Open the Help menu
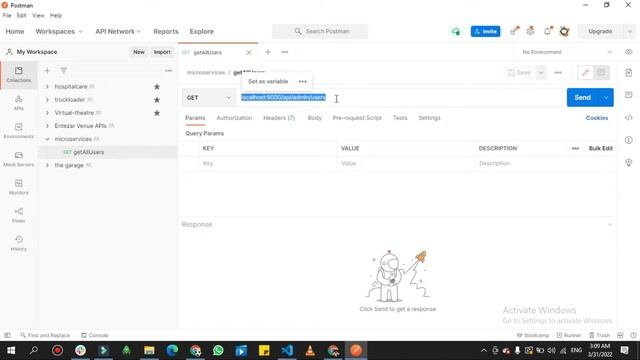This screenshot has height=360, width=640. [56, 16]
